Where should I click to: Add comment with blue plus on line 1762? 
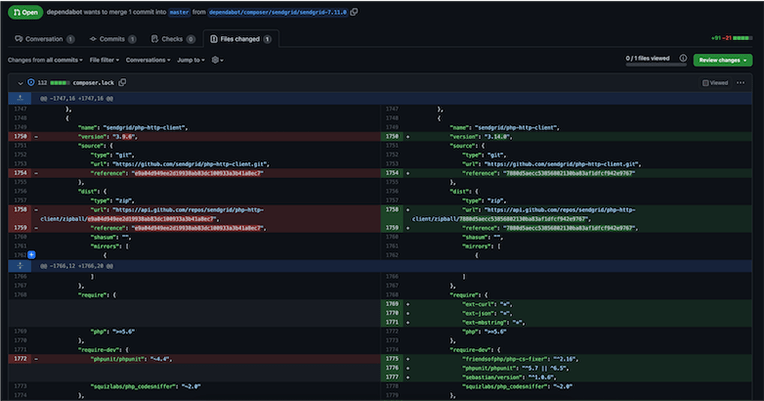click(x=32, y=255)
